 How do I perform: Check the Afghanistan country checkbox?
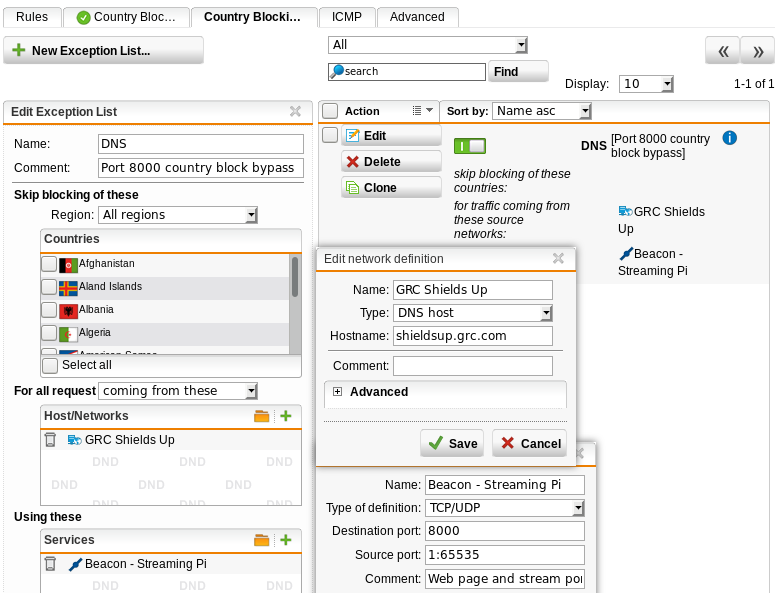click(49, 264)
